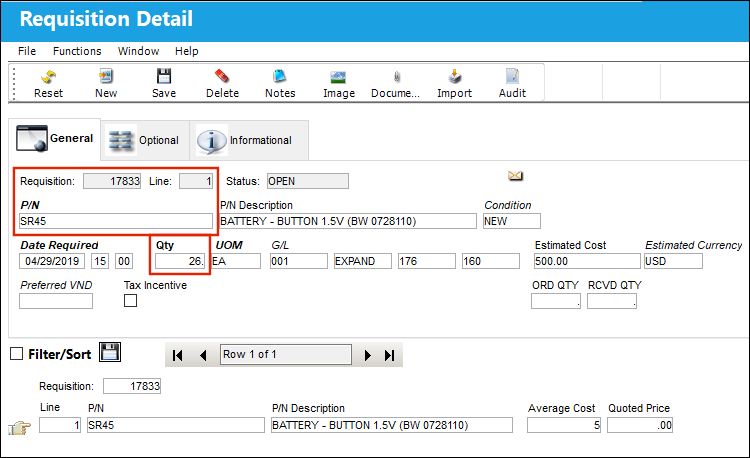Go to the next row

pyautogui.click(x=367, y=355)
